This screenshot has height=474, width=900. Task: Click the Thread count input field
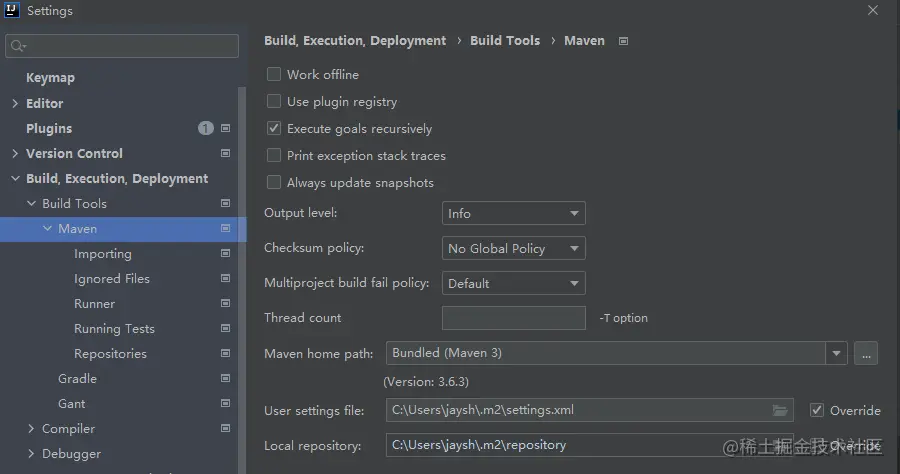[513, 318]
